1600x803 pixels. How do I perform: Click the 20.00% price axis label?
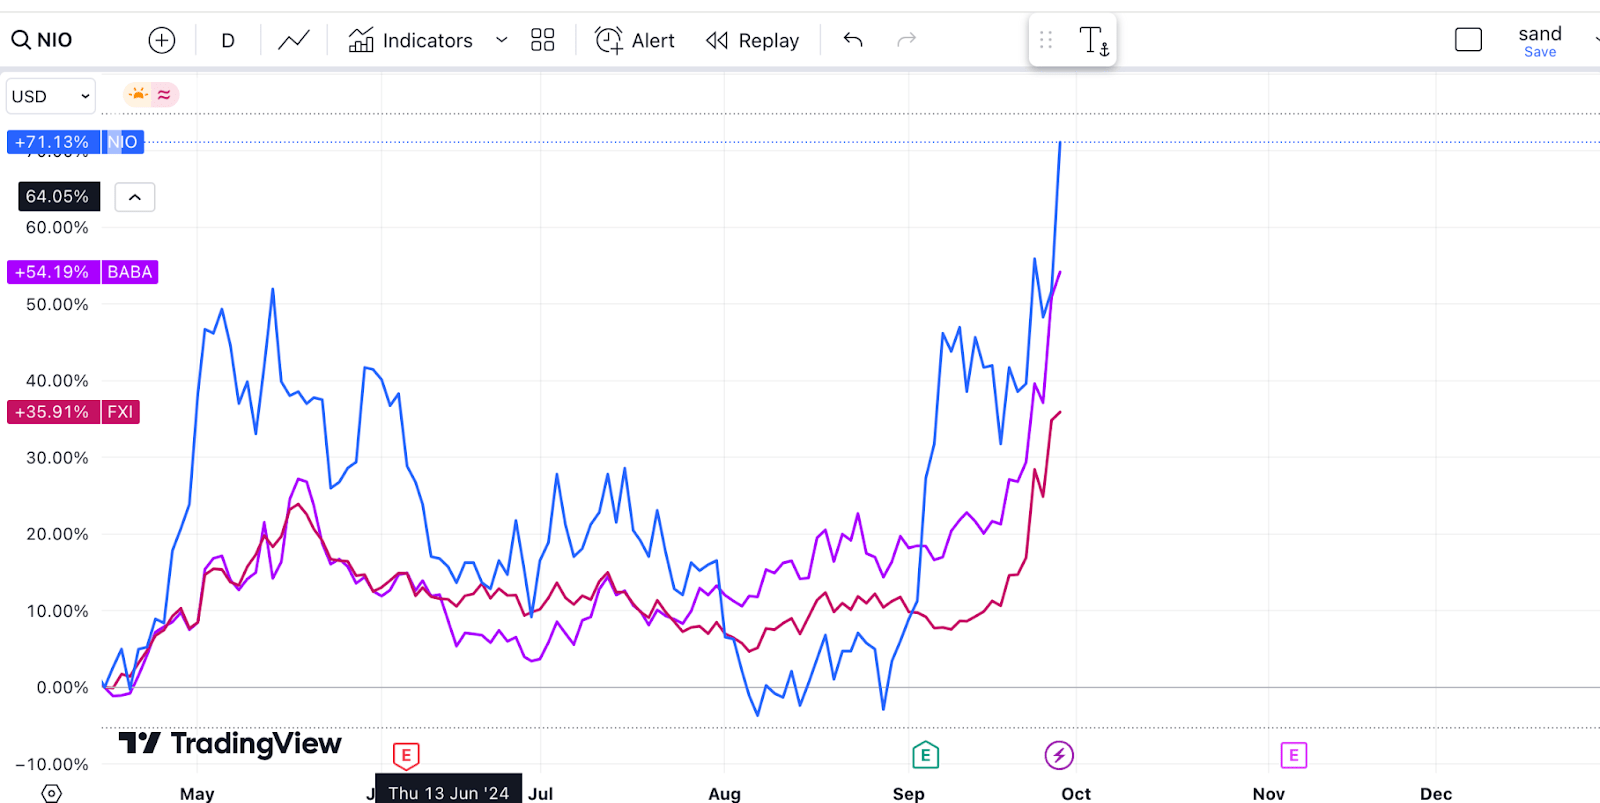click(x=57, y=534)
